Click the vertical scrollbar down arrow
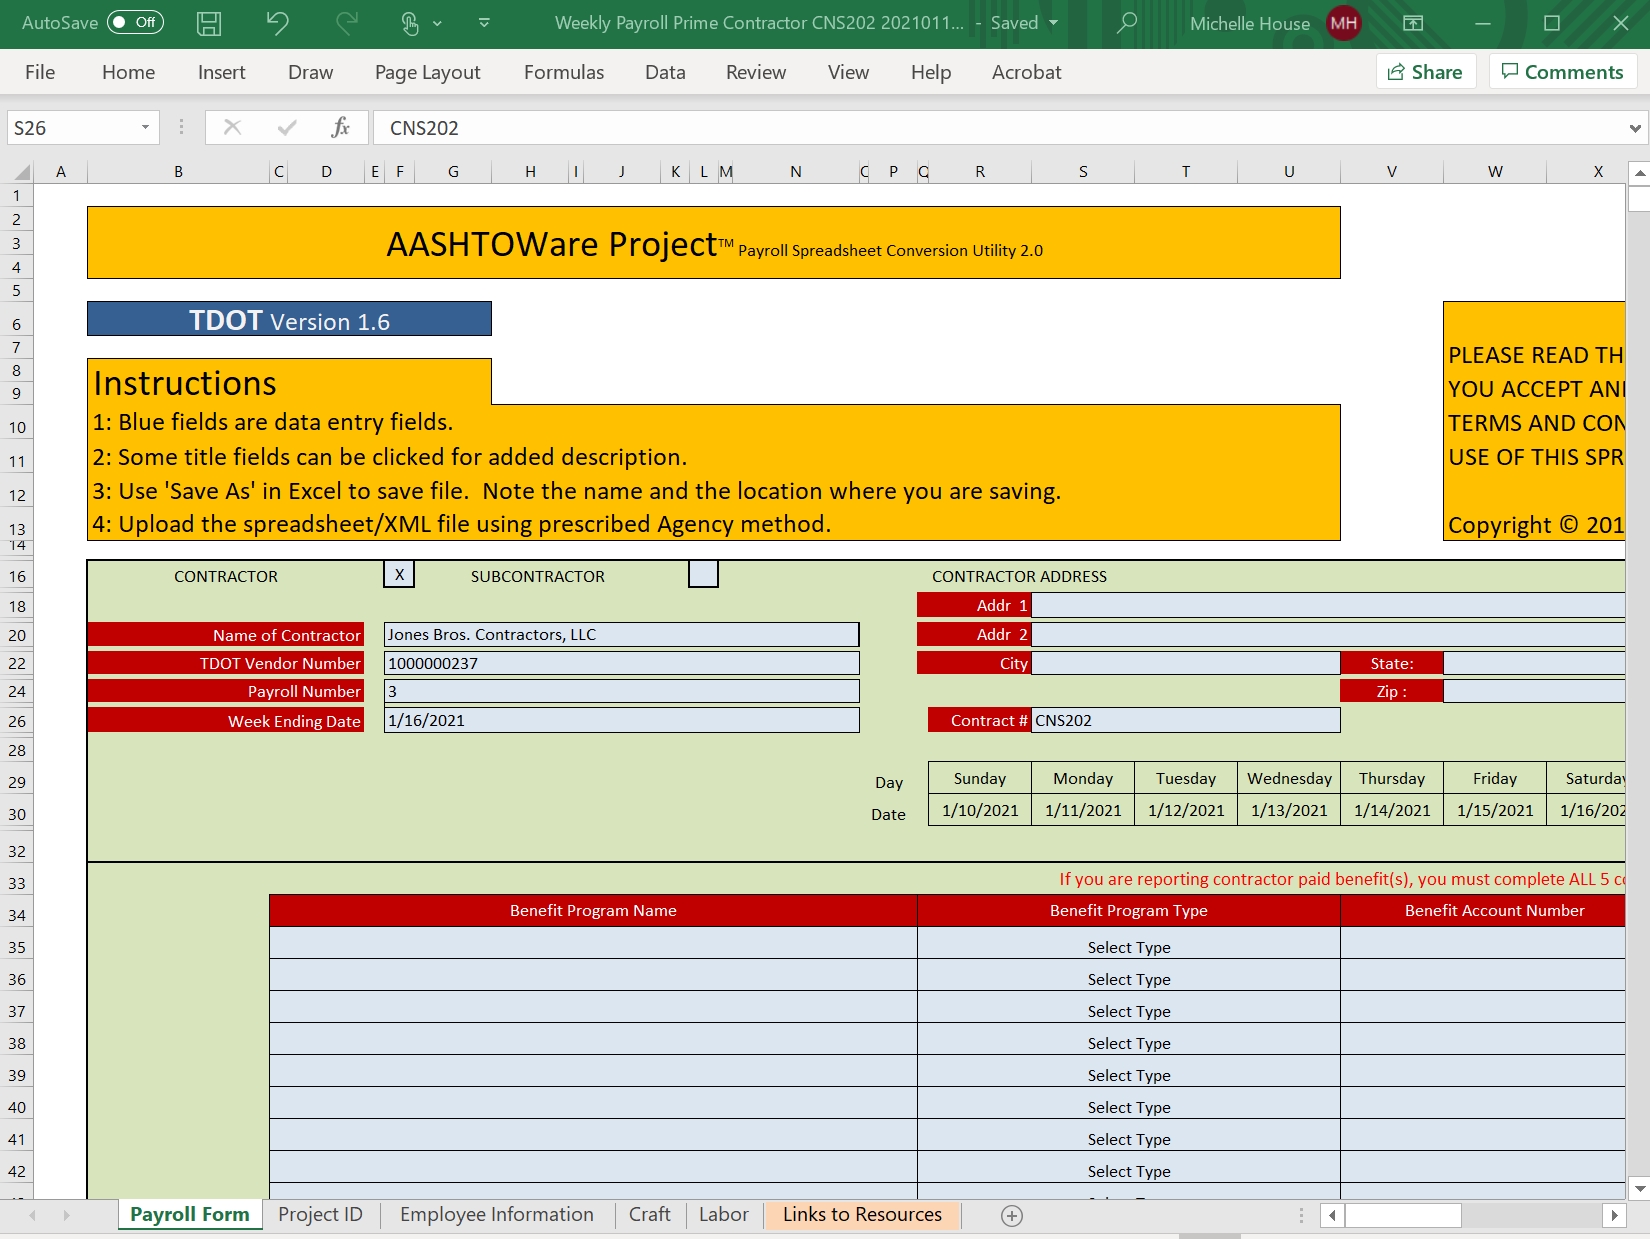 [x=1639, y=1188]
